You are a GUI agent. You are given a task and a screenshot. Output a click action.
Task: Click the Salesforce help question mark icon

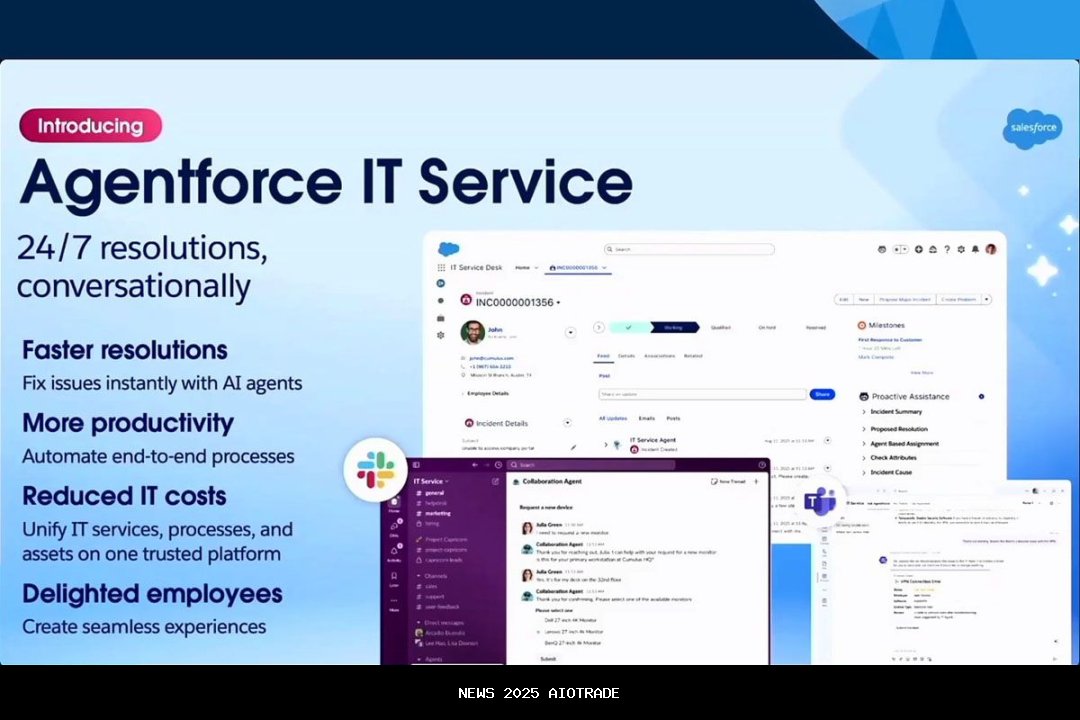(x=947, y=249)
